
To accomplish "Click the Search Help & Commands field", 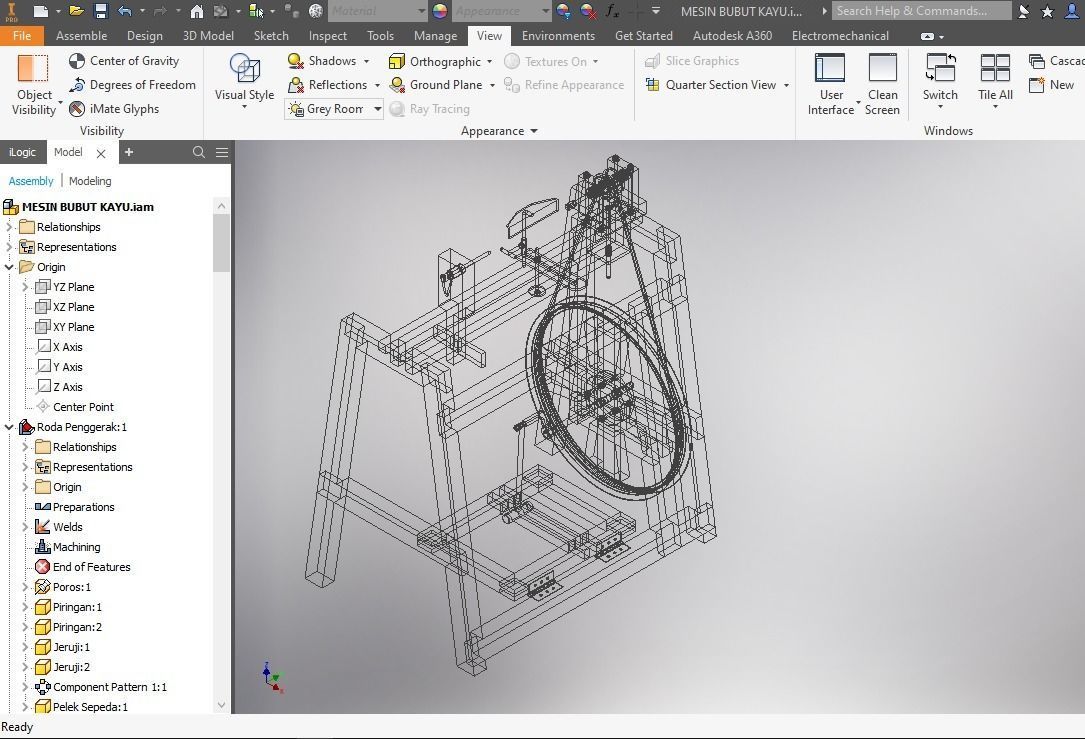I will (x=921, y=10).
